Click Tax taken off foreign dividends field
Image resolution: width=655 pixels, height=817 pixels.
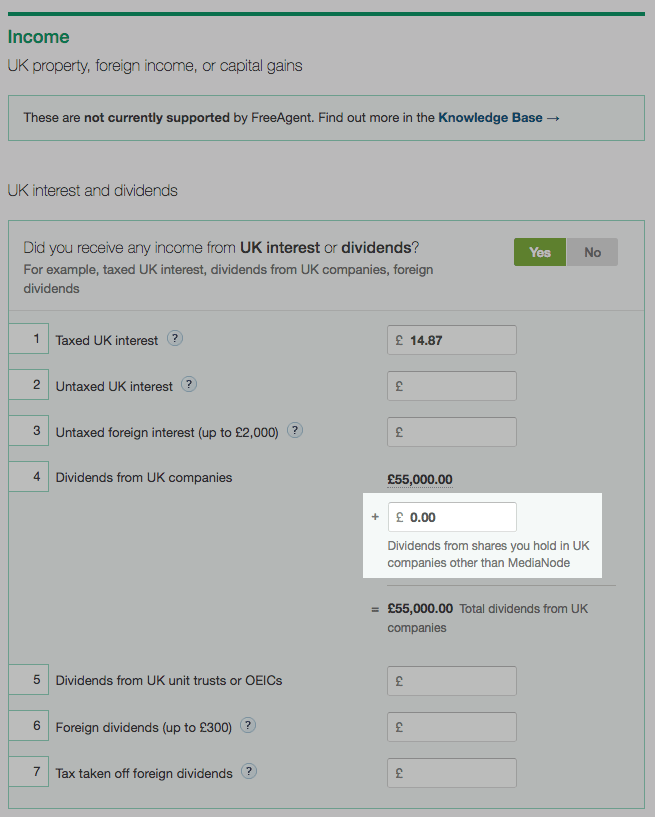pyautogui.click(x=452, y=773)
